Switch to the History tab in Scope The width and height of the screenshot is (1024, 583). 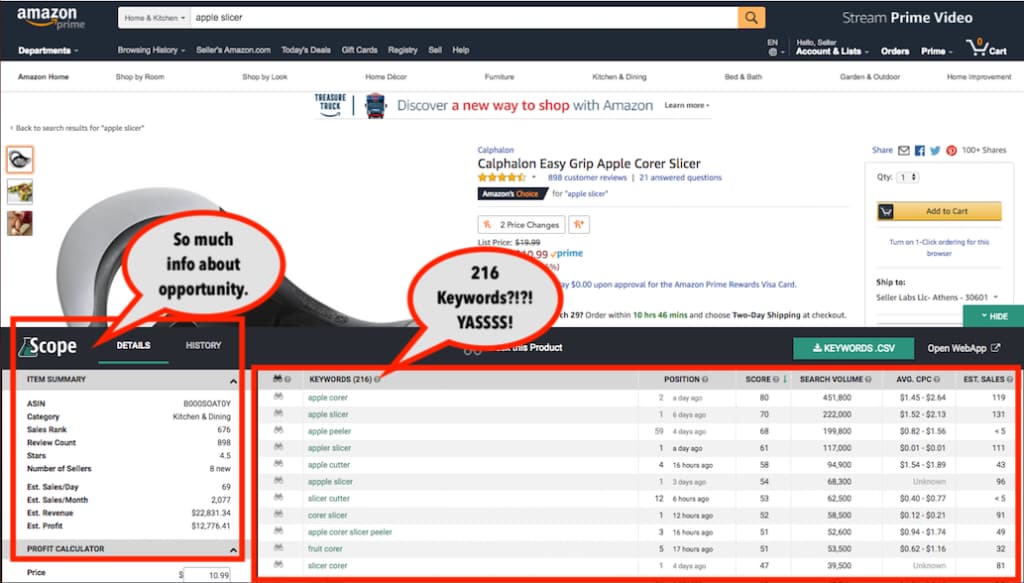point(203,345)
